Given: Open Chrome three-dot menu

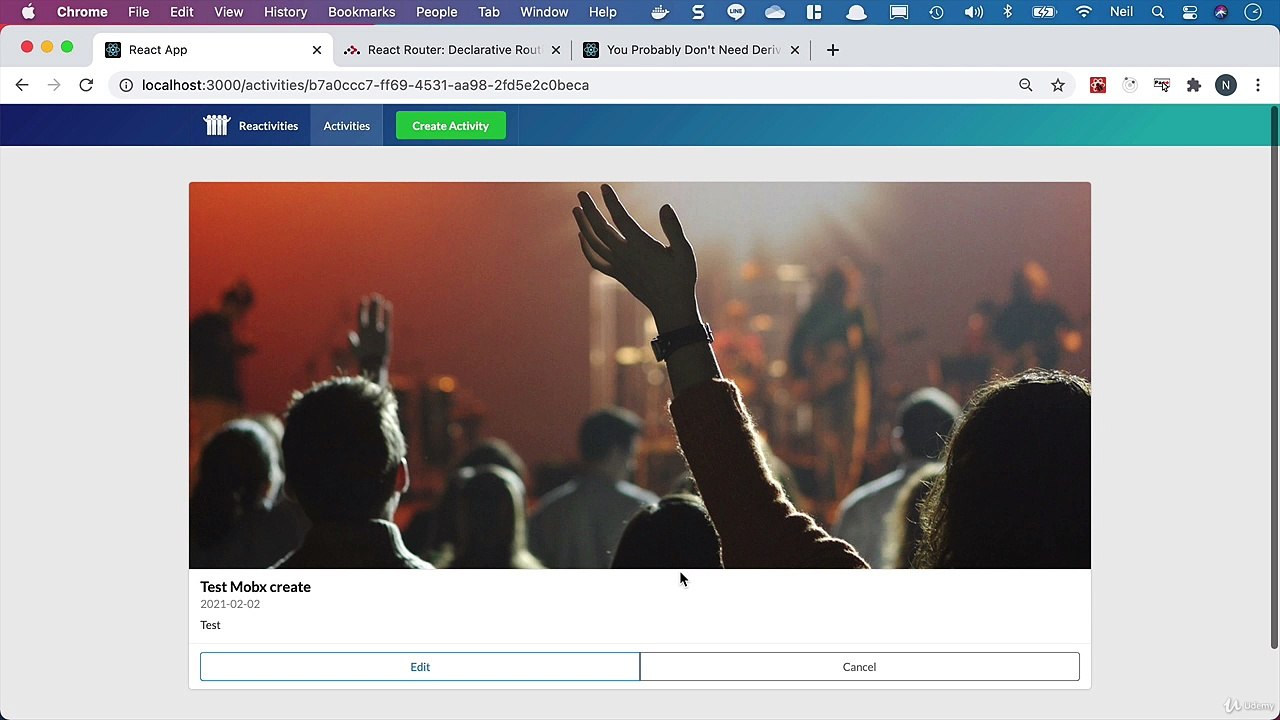Looking at the screenshot, I should pyautogui.click(x=1258, y=85).
